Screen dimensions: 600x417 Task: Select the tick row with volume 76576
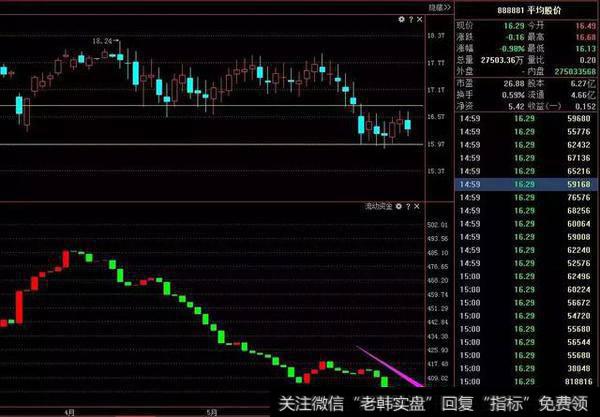click(526, 197)
